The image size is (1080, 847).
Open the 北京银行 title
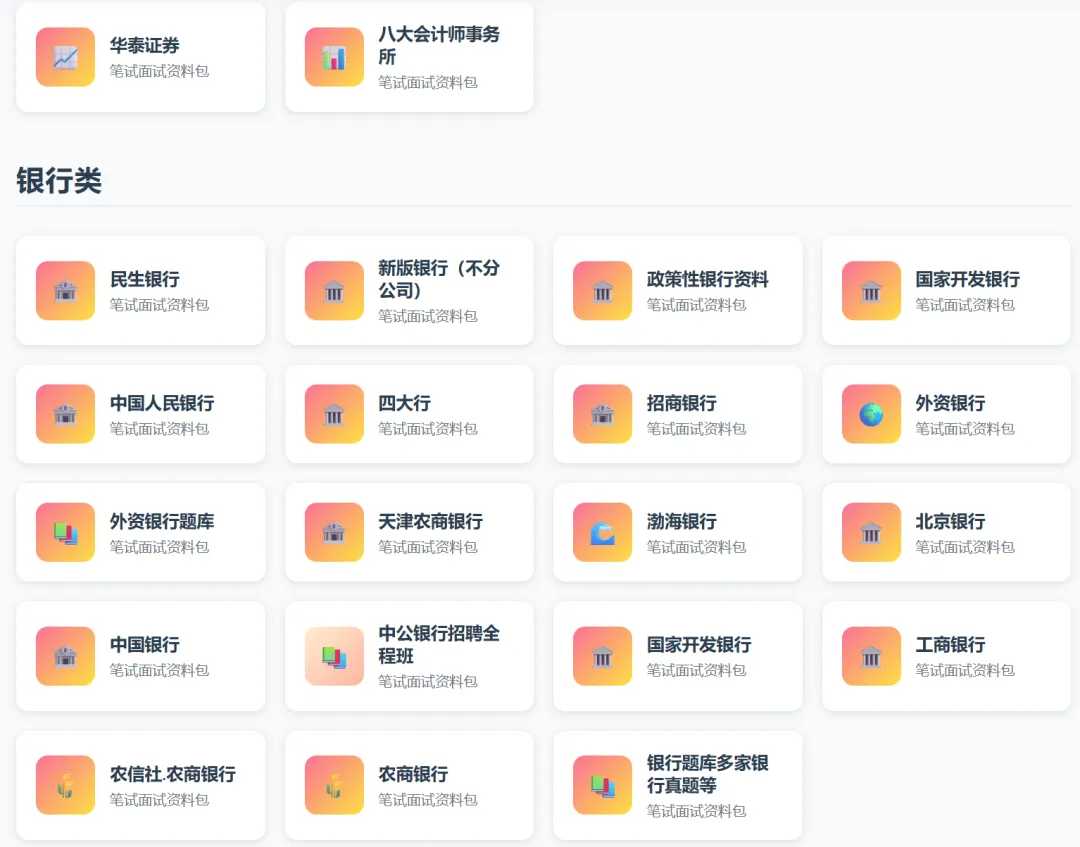(x=950, y=521)
